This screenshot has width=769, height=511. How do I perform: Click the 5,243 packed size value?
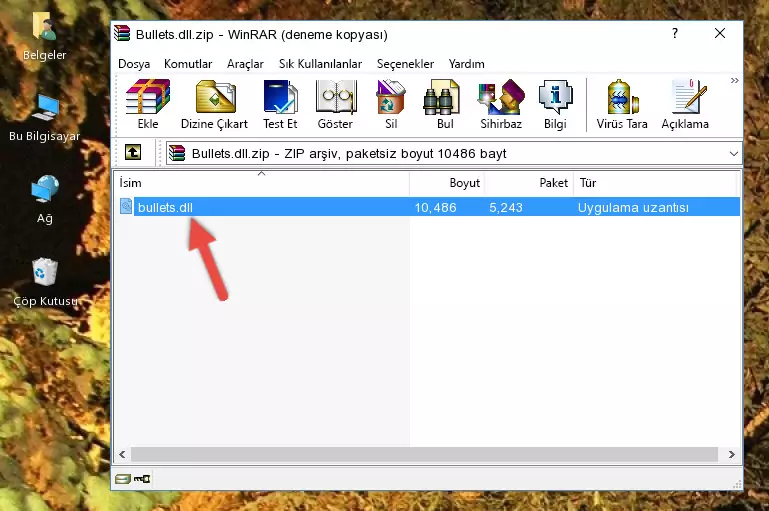point(506,207)
